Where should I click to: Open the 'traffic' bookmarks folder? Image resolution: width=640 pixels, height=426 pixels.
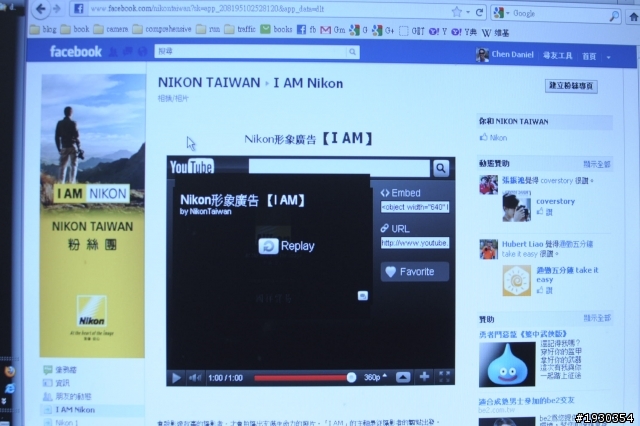click(240, 29)
